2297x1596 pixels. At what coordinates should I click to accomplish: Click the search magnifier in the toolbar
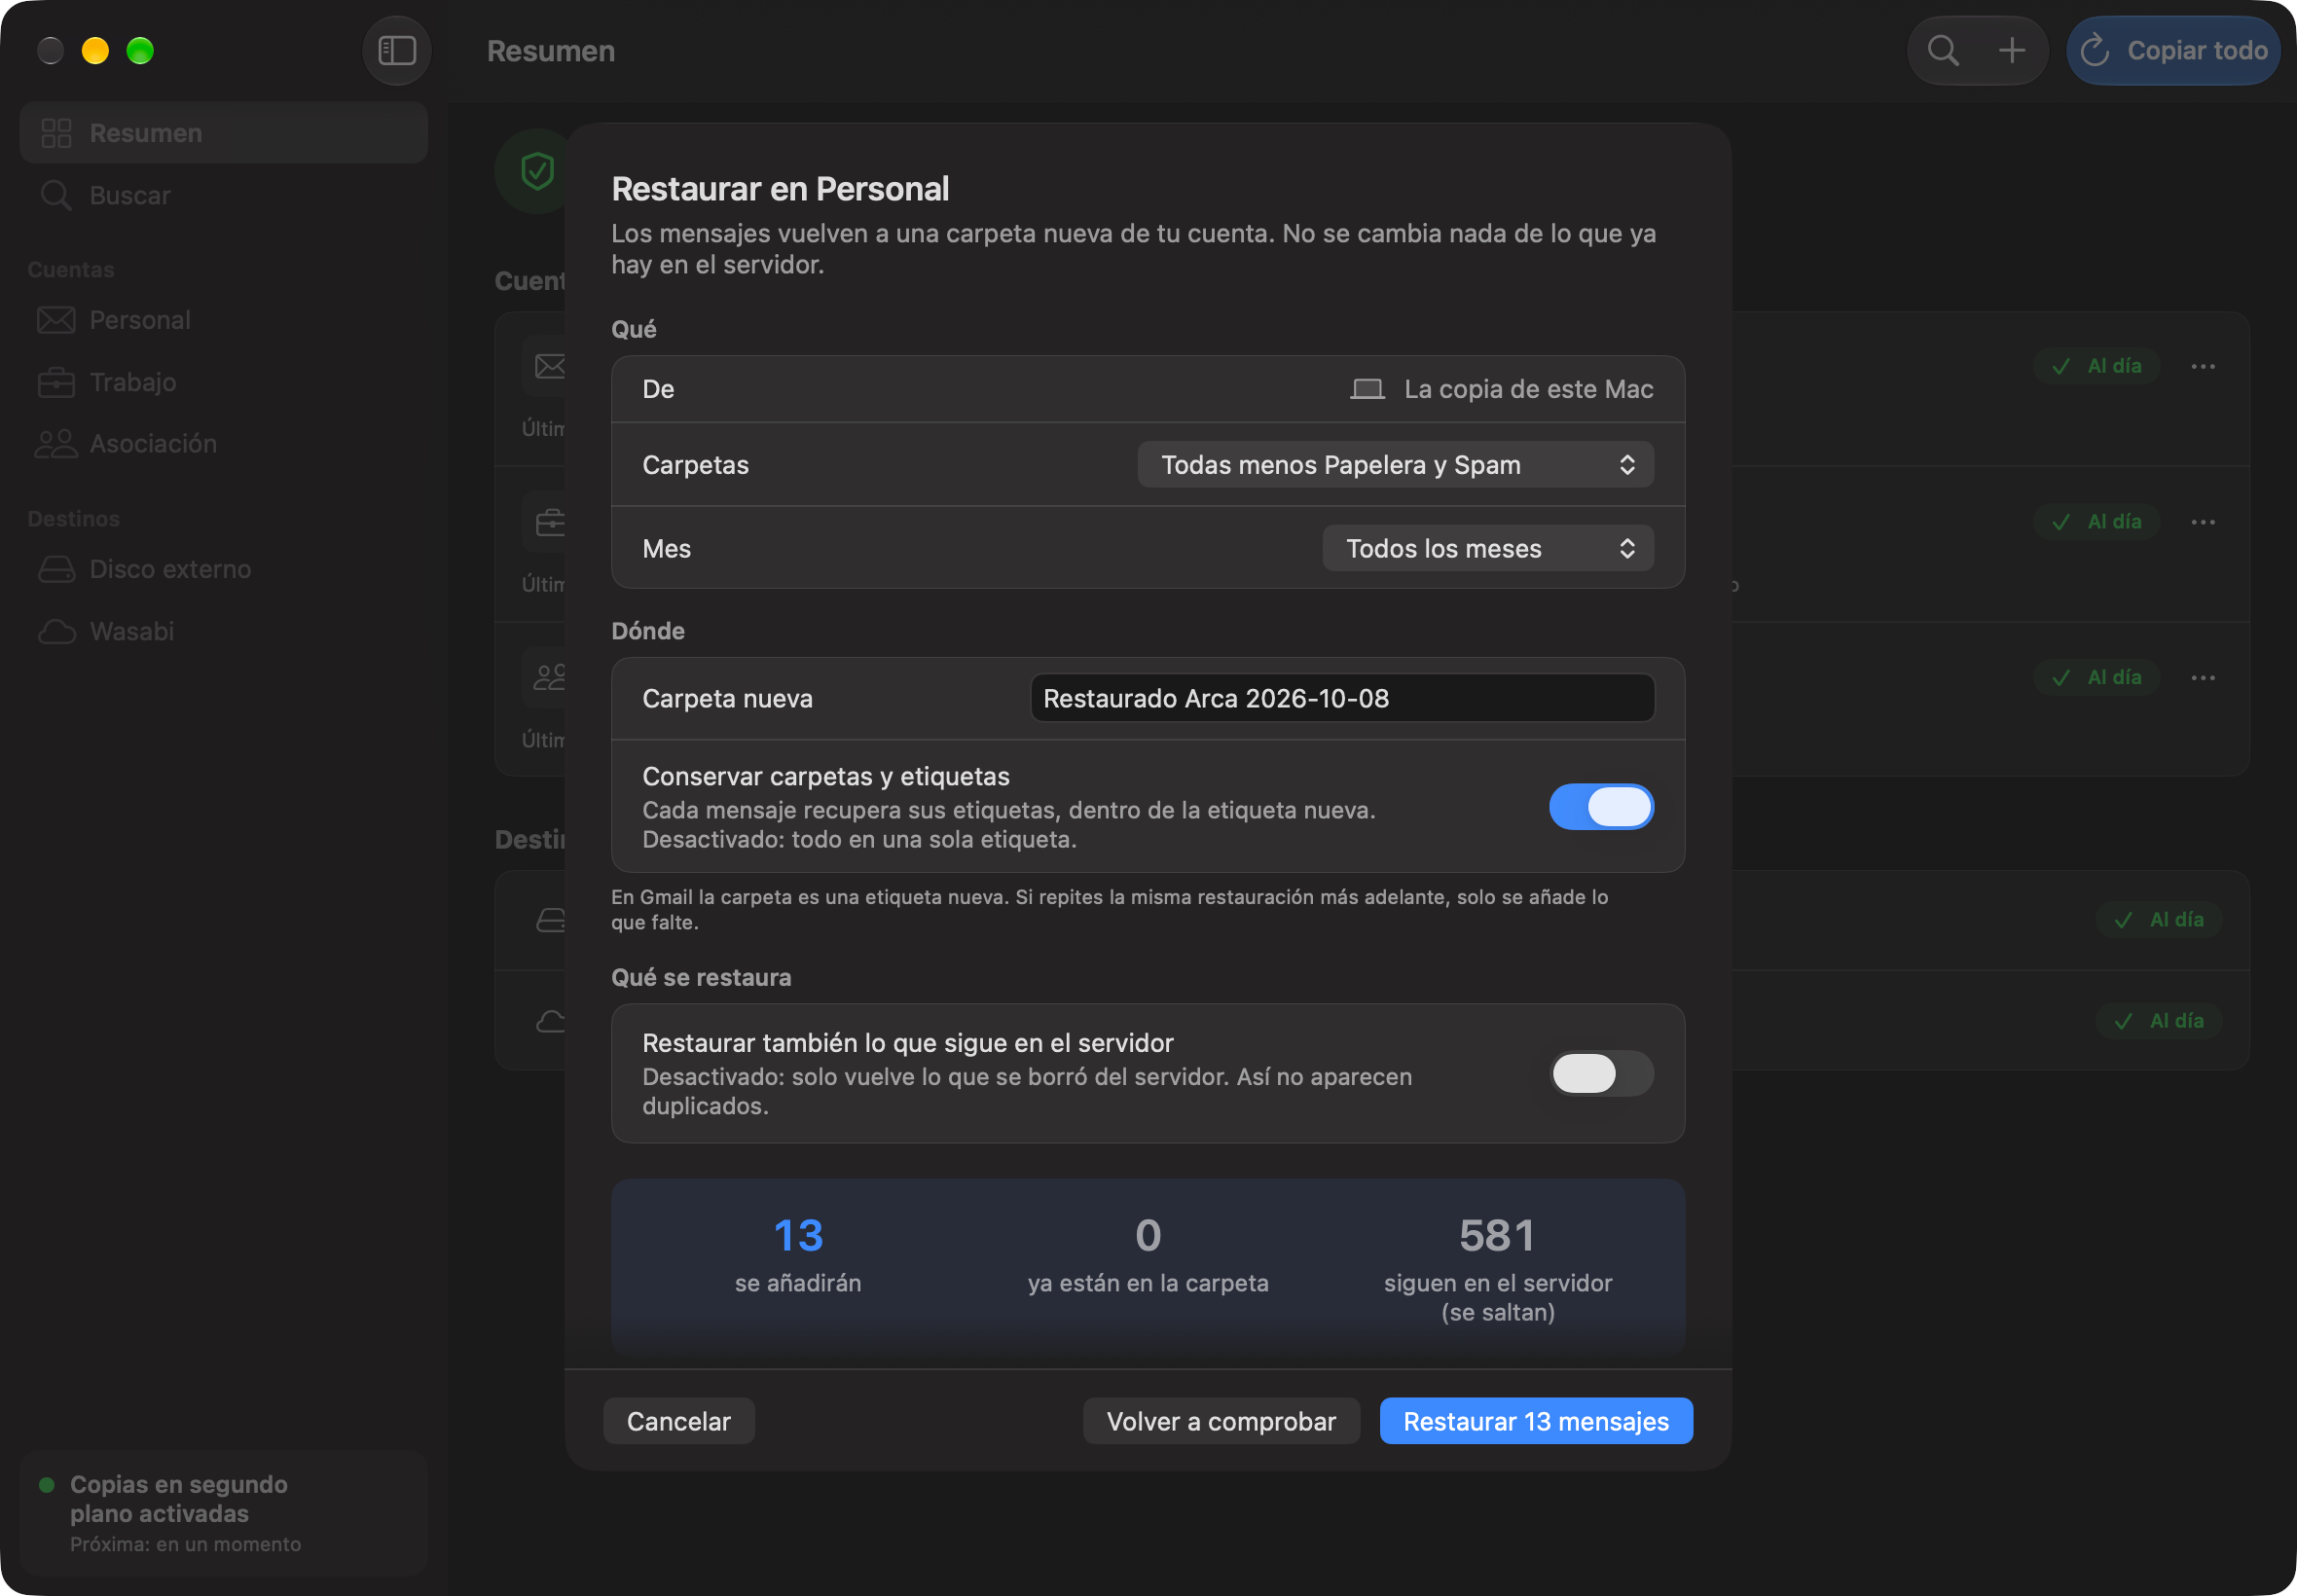point(1943,50)
